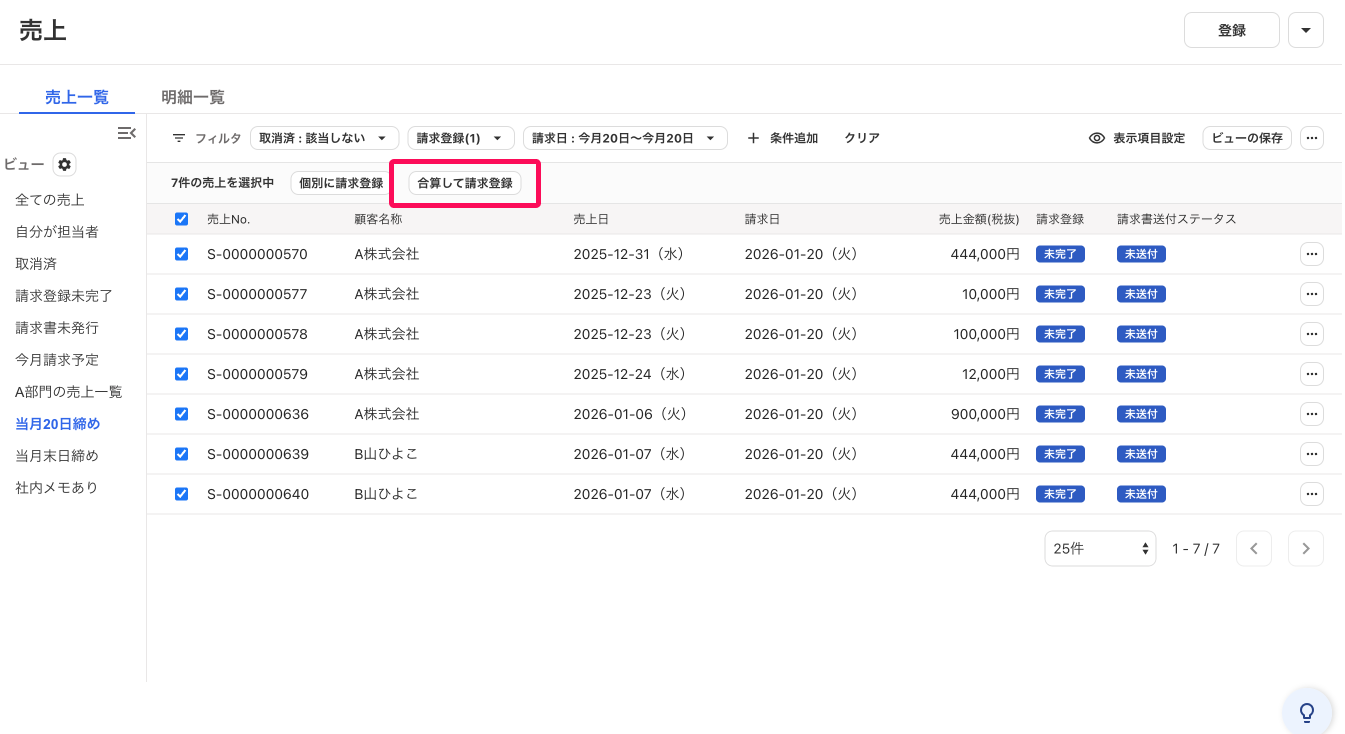
Task: Click the 登録 button
Action: (x=1232, y=30)
